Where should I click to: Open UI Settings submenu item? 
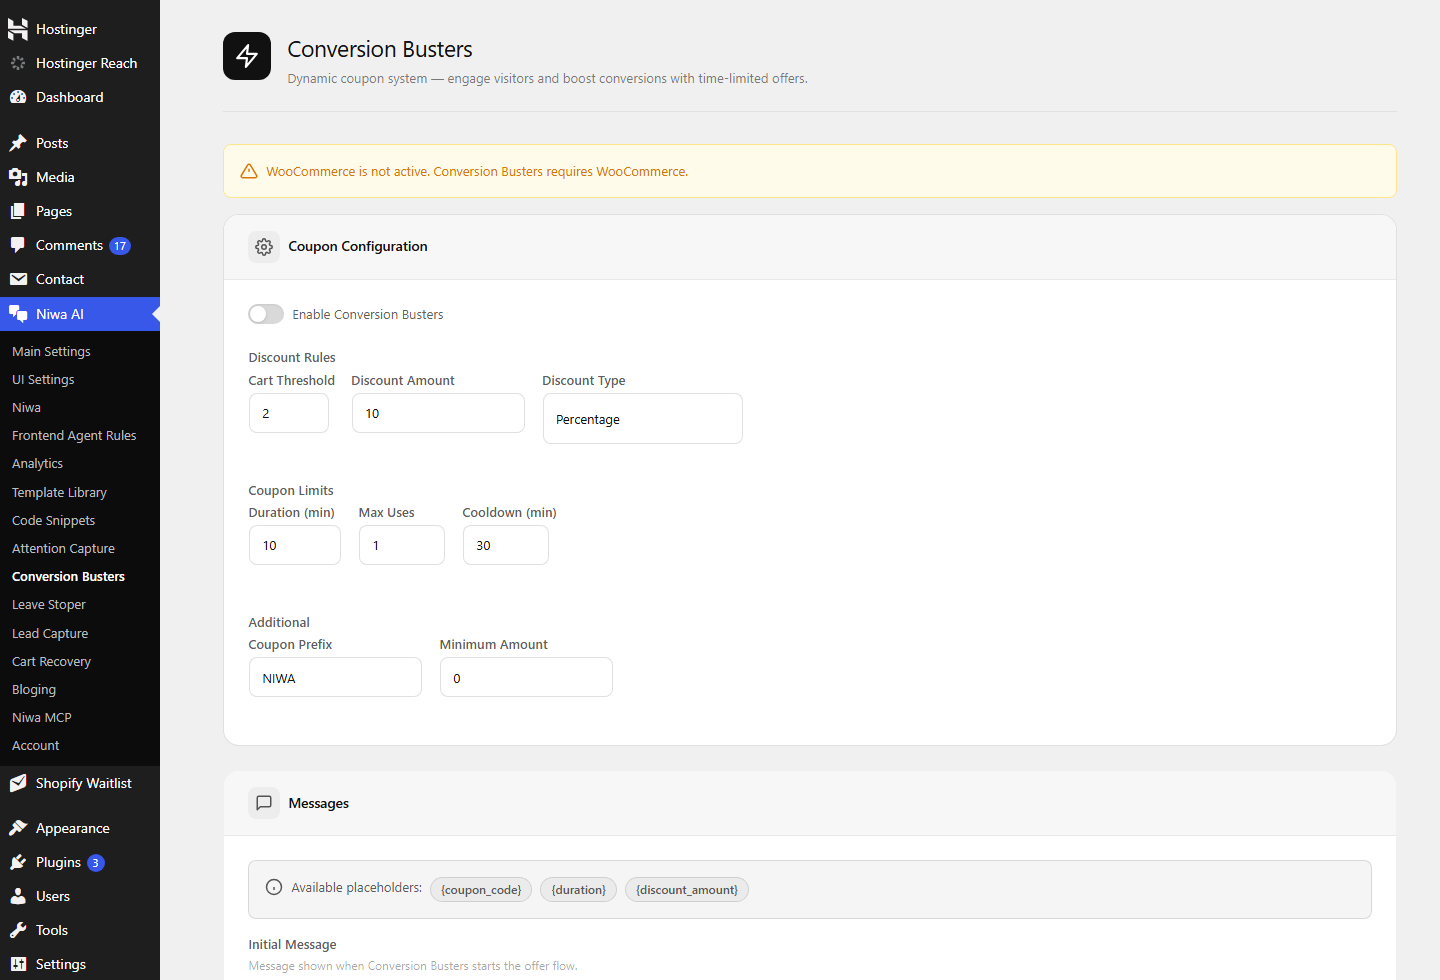tap(43, 379)
